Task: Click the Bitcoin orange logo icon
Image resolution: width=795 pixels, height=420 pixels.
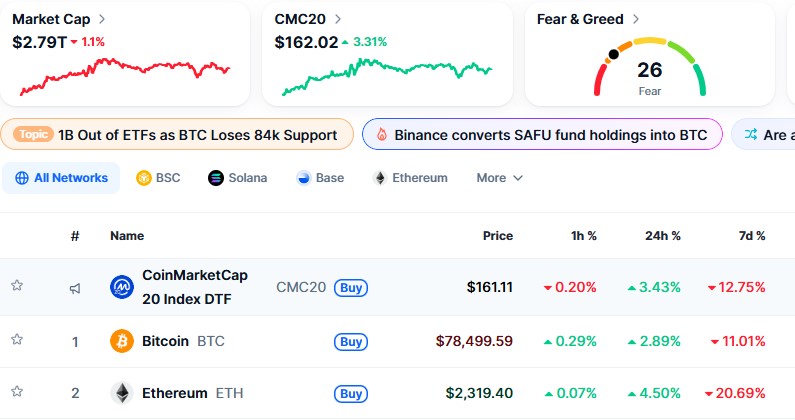Action: (121, 341)
